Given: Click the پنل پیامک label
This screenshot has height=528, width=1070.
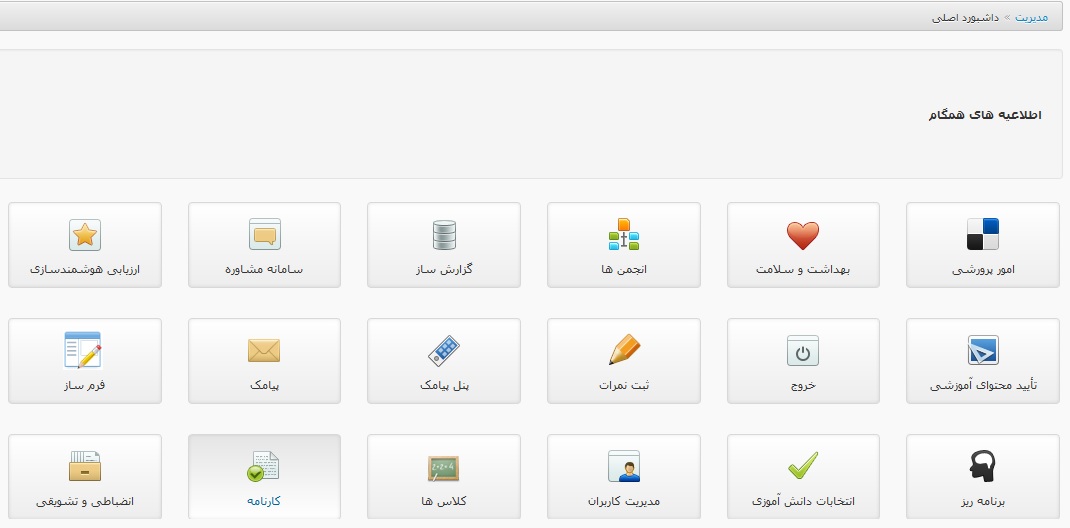Looking at the screenshot, I should pos(444,385).
